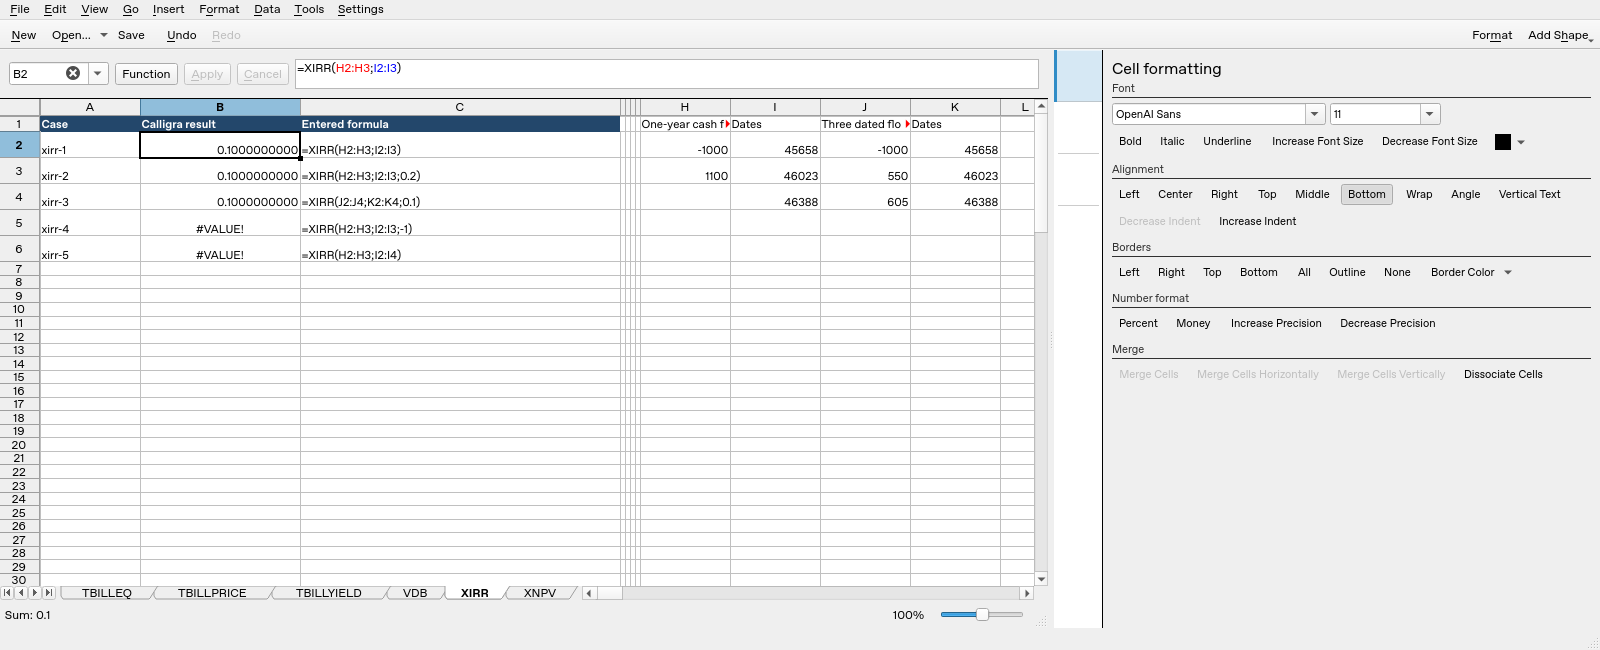
Task: Click Decrease Font Size
Action: tap(1429, 141)
